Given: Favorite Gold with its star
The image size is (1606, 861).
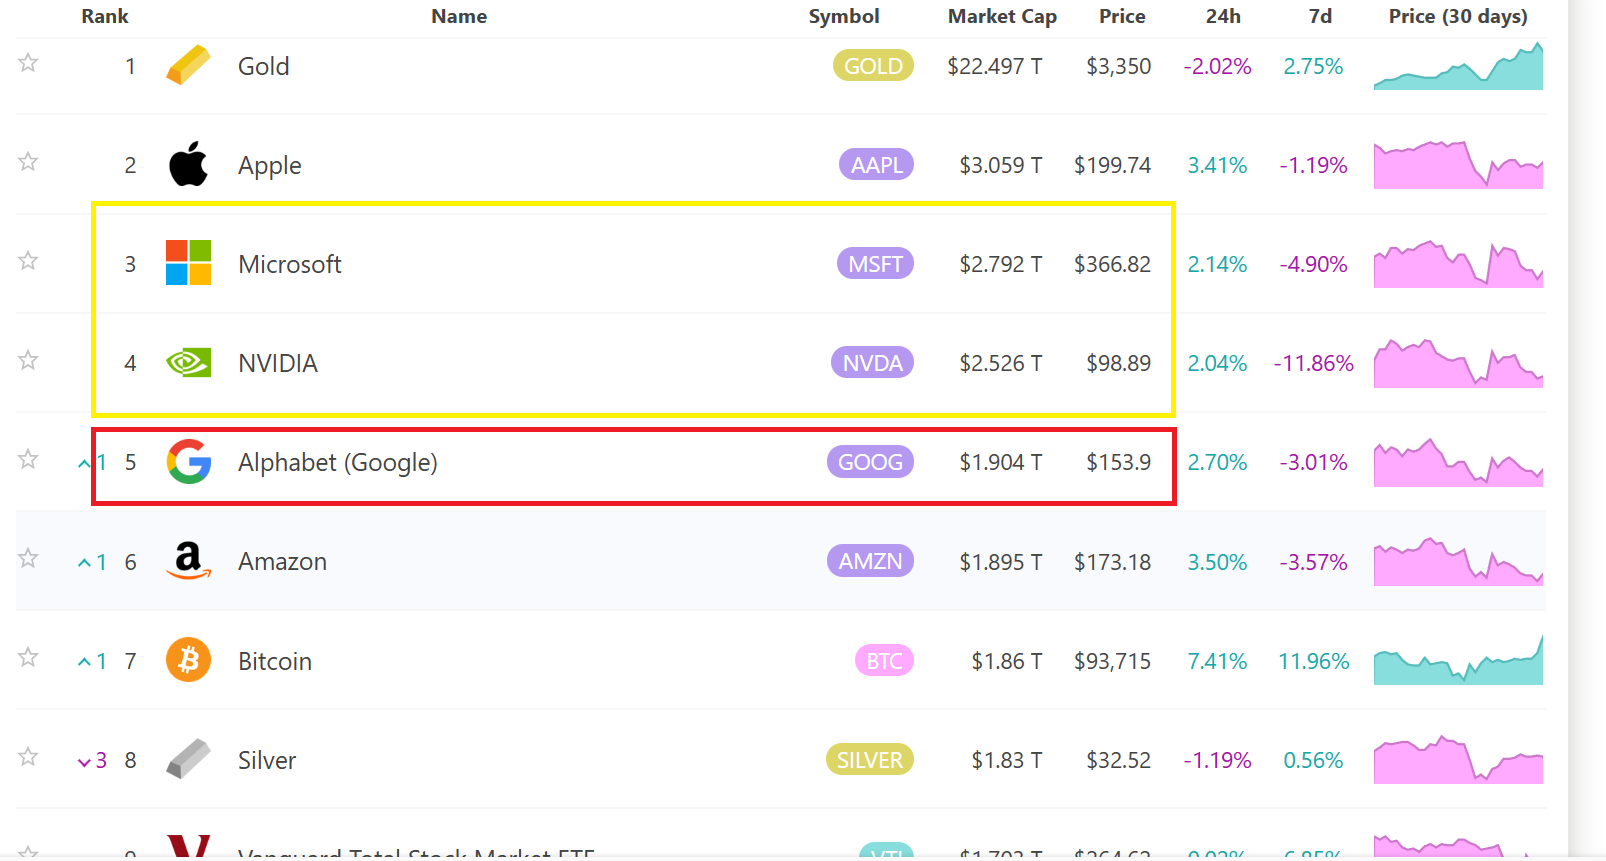Looking at the screenshot, I should point(28,63).
